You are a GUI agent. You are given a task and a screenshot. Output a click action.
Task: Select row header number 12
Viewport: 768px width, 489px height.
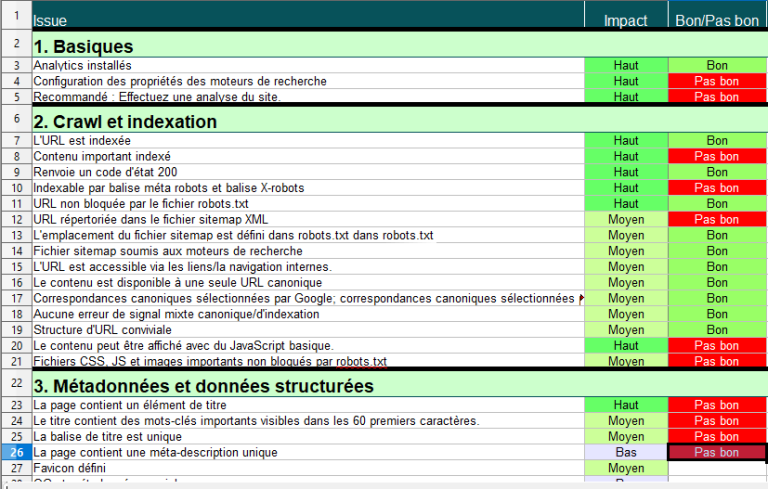point(17,220)
